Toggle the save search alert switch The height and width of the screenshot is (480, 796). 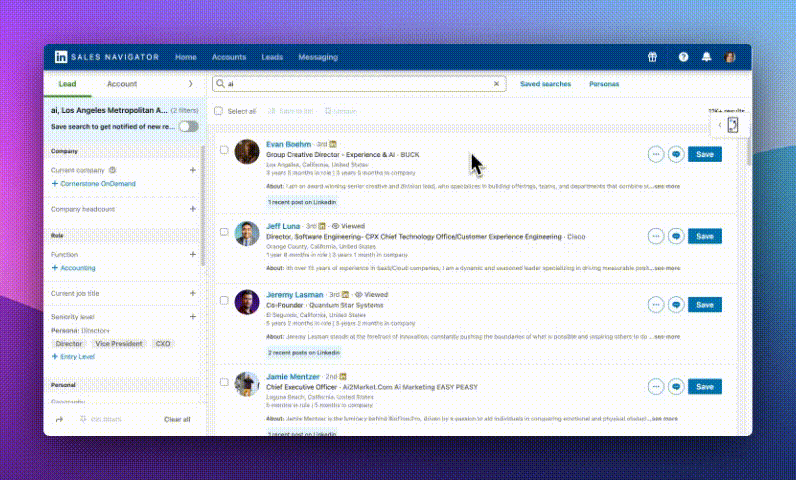coord(188,126)
